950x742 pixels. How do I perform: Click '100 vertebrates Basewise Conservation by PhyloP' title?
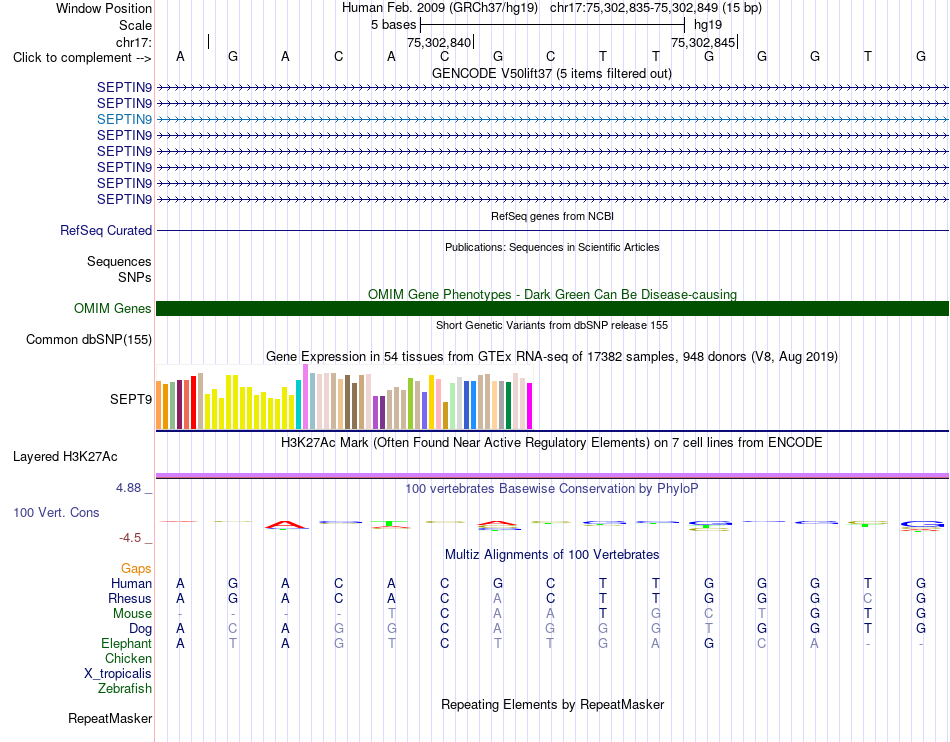[552, 488]
